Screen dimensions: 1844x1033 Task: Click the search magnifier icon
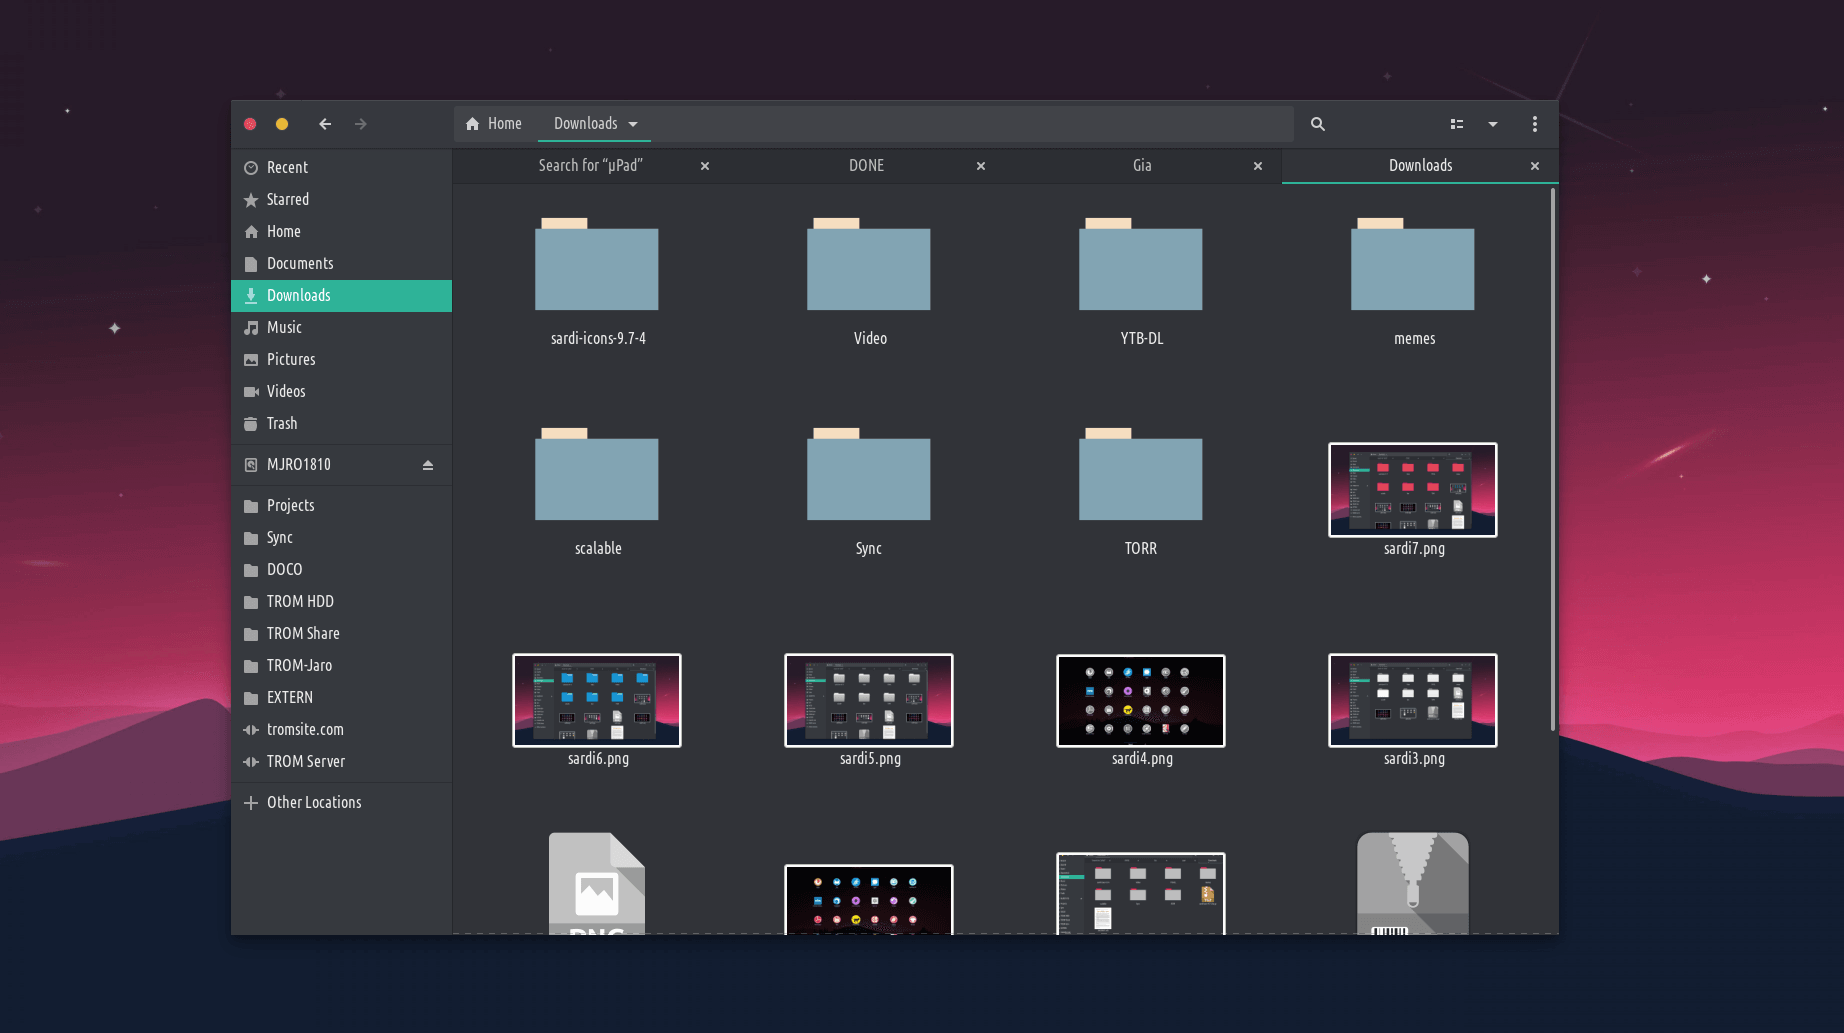[1317, 124]
